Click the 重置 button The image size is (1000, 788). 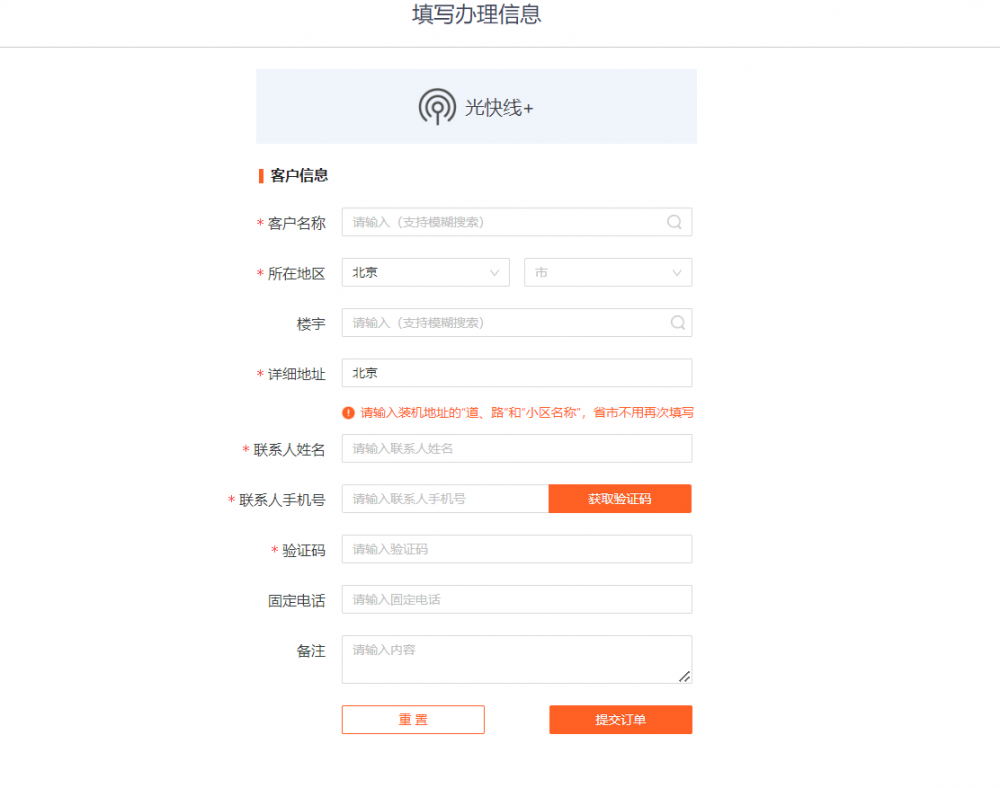(x=413, y=720)
